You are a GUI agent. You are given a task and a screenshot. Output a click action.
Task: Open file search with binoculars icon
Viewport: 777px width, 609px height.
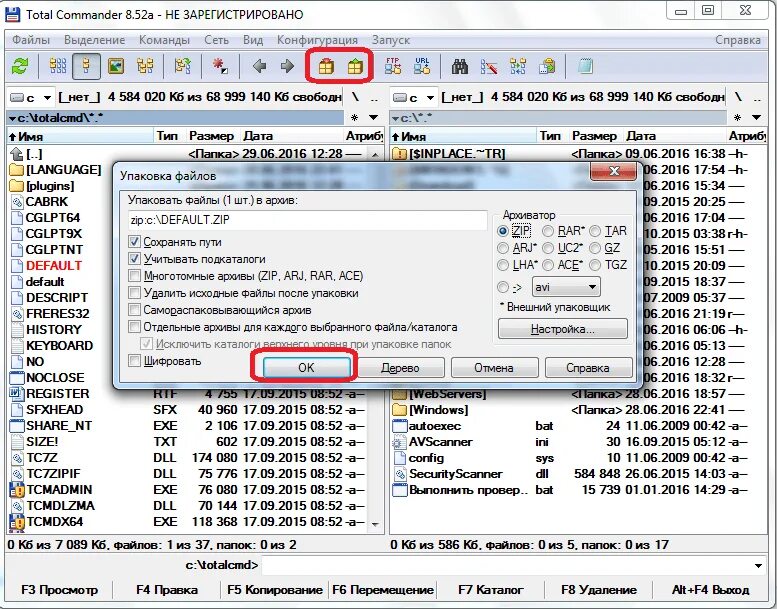click(460, 66)
